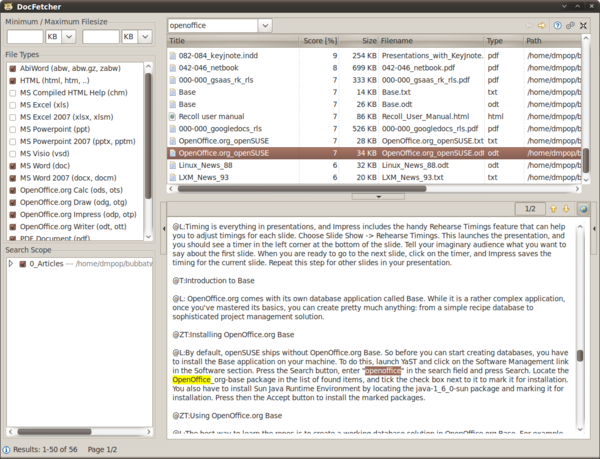Click highlighted OpenOffice.org_openSUSE.odt row
600x459 pixels.
click(x=374, y=153)
